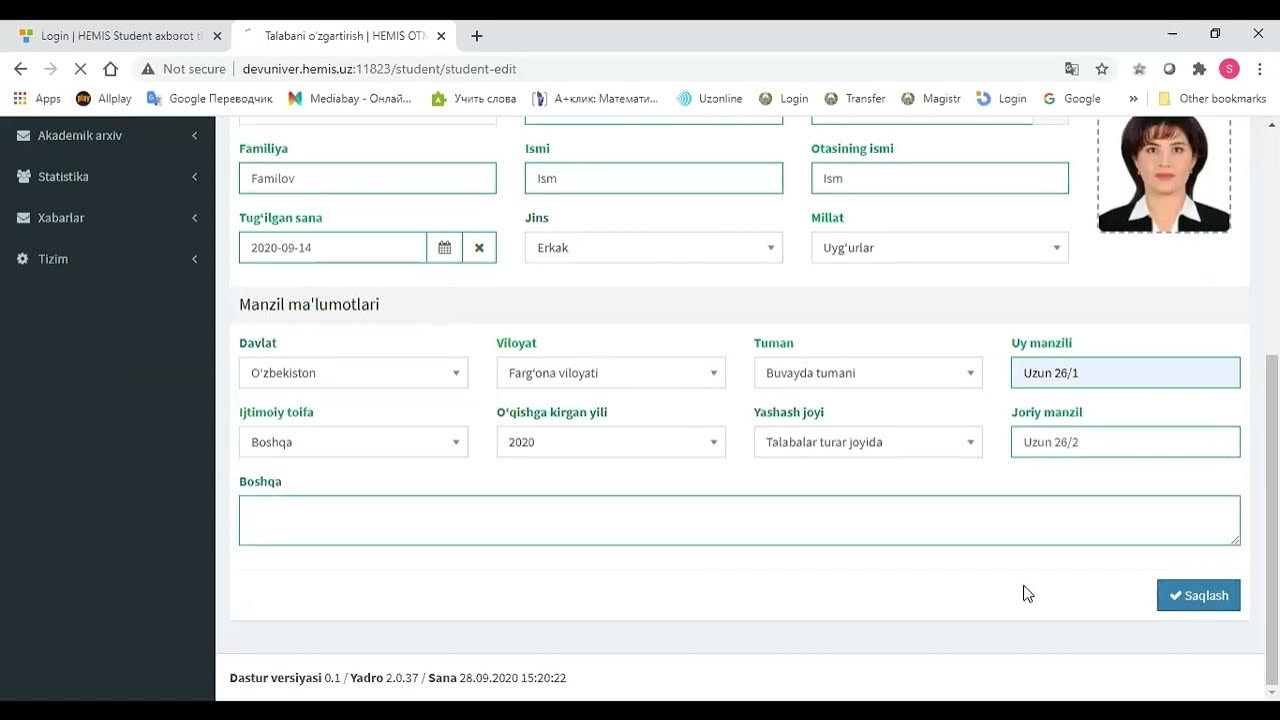Expand the Xabarlar sidebar menu
The width and height of the screenshot is (1280, 720).
(x=195, y=217)
